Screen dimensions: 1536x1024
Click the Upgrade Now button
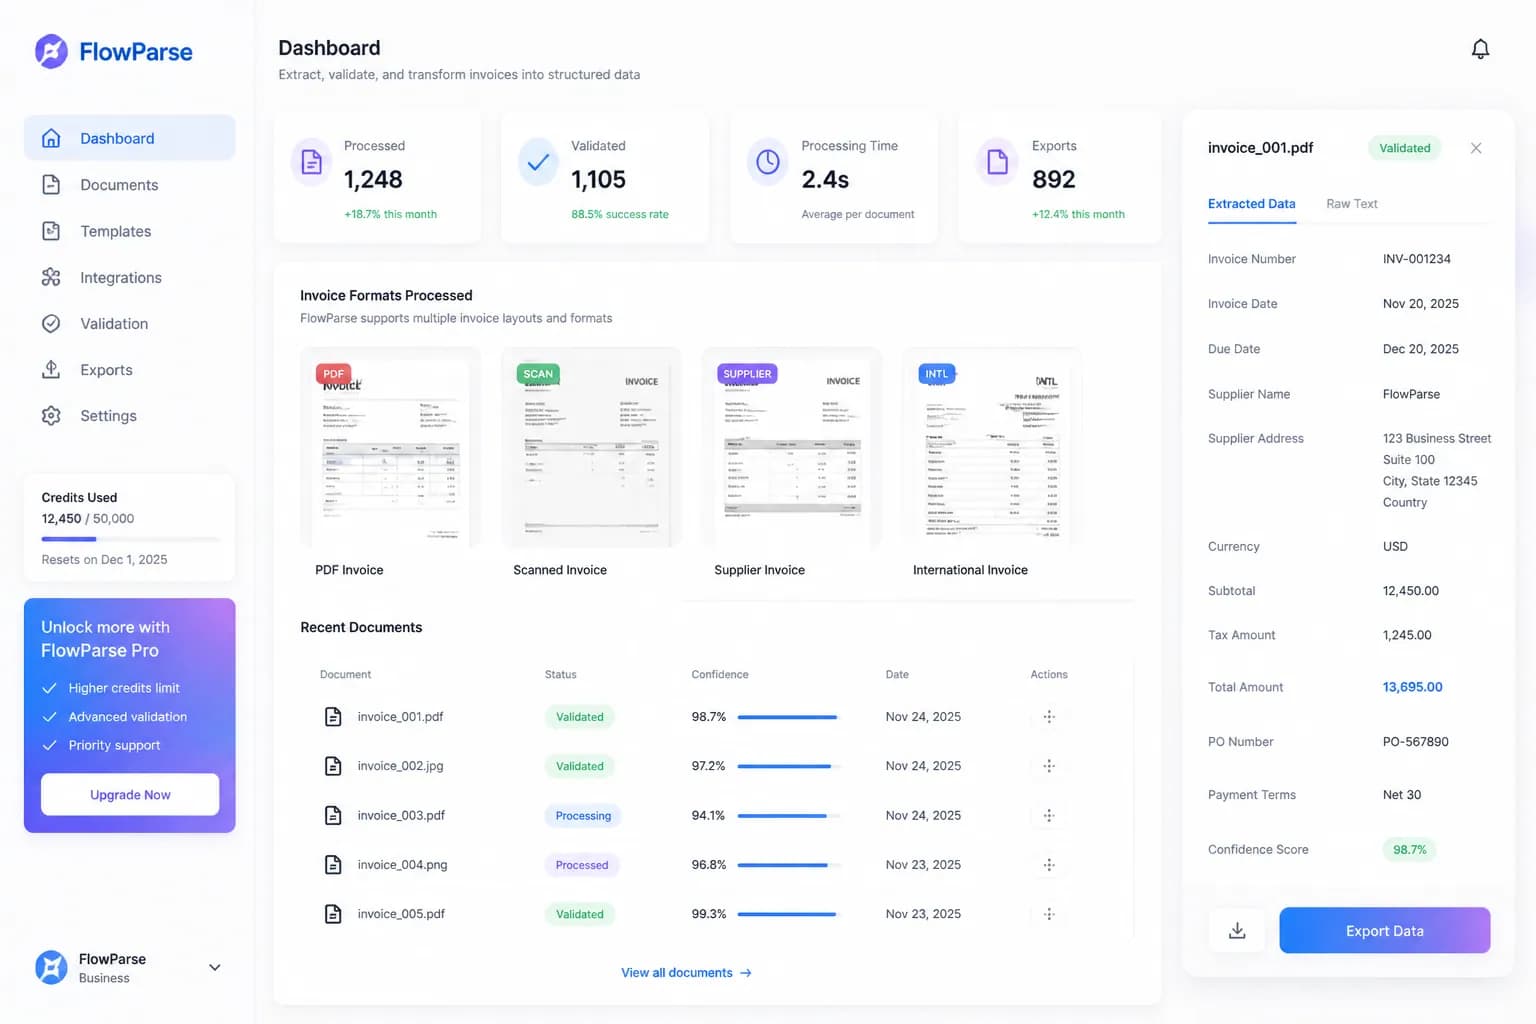click(130, 795)
